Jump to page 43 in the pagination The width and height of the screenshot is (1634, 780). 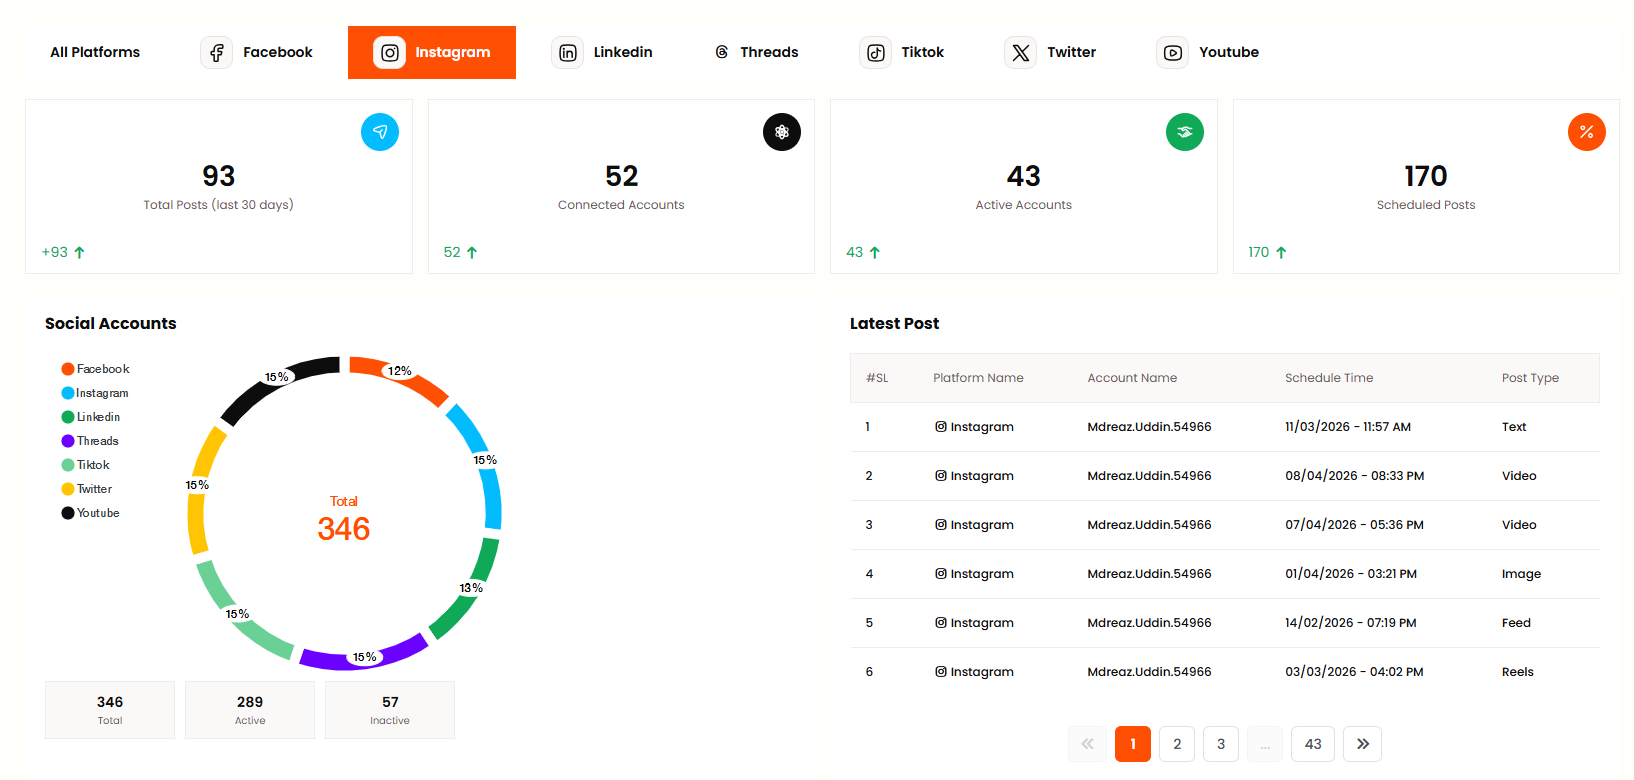pyautogui.click(x=1312, y=744)
